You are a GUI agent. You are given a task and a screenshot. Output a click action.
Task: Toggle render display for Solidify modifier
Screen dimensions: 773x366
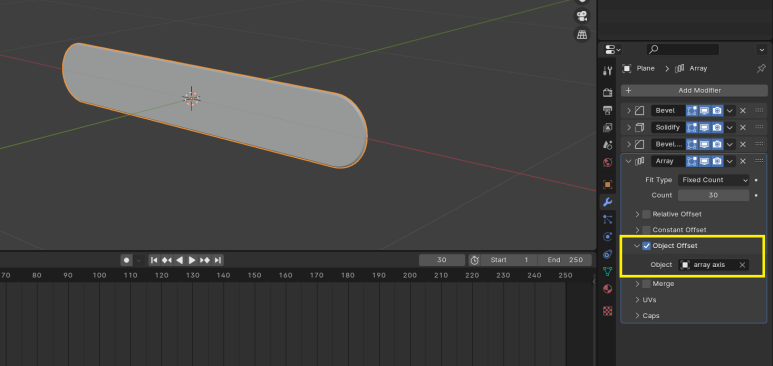point(717,127)
